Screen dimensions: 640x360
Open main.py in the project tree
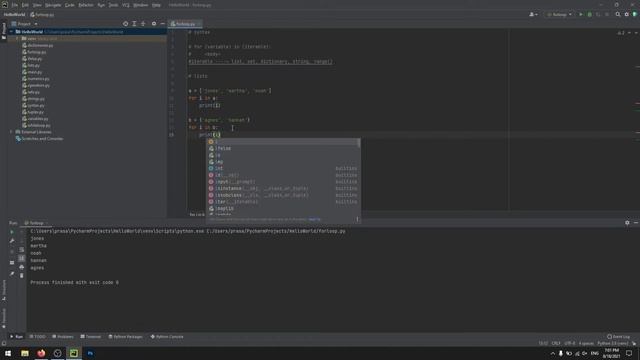point(32,72)
